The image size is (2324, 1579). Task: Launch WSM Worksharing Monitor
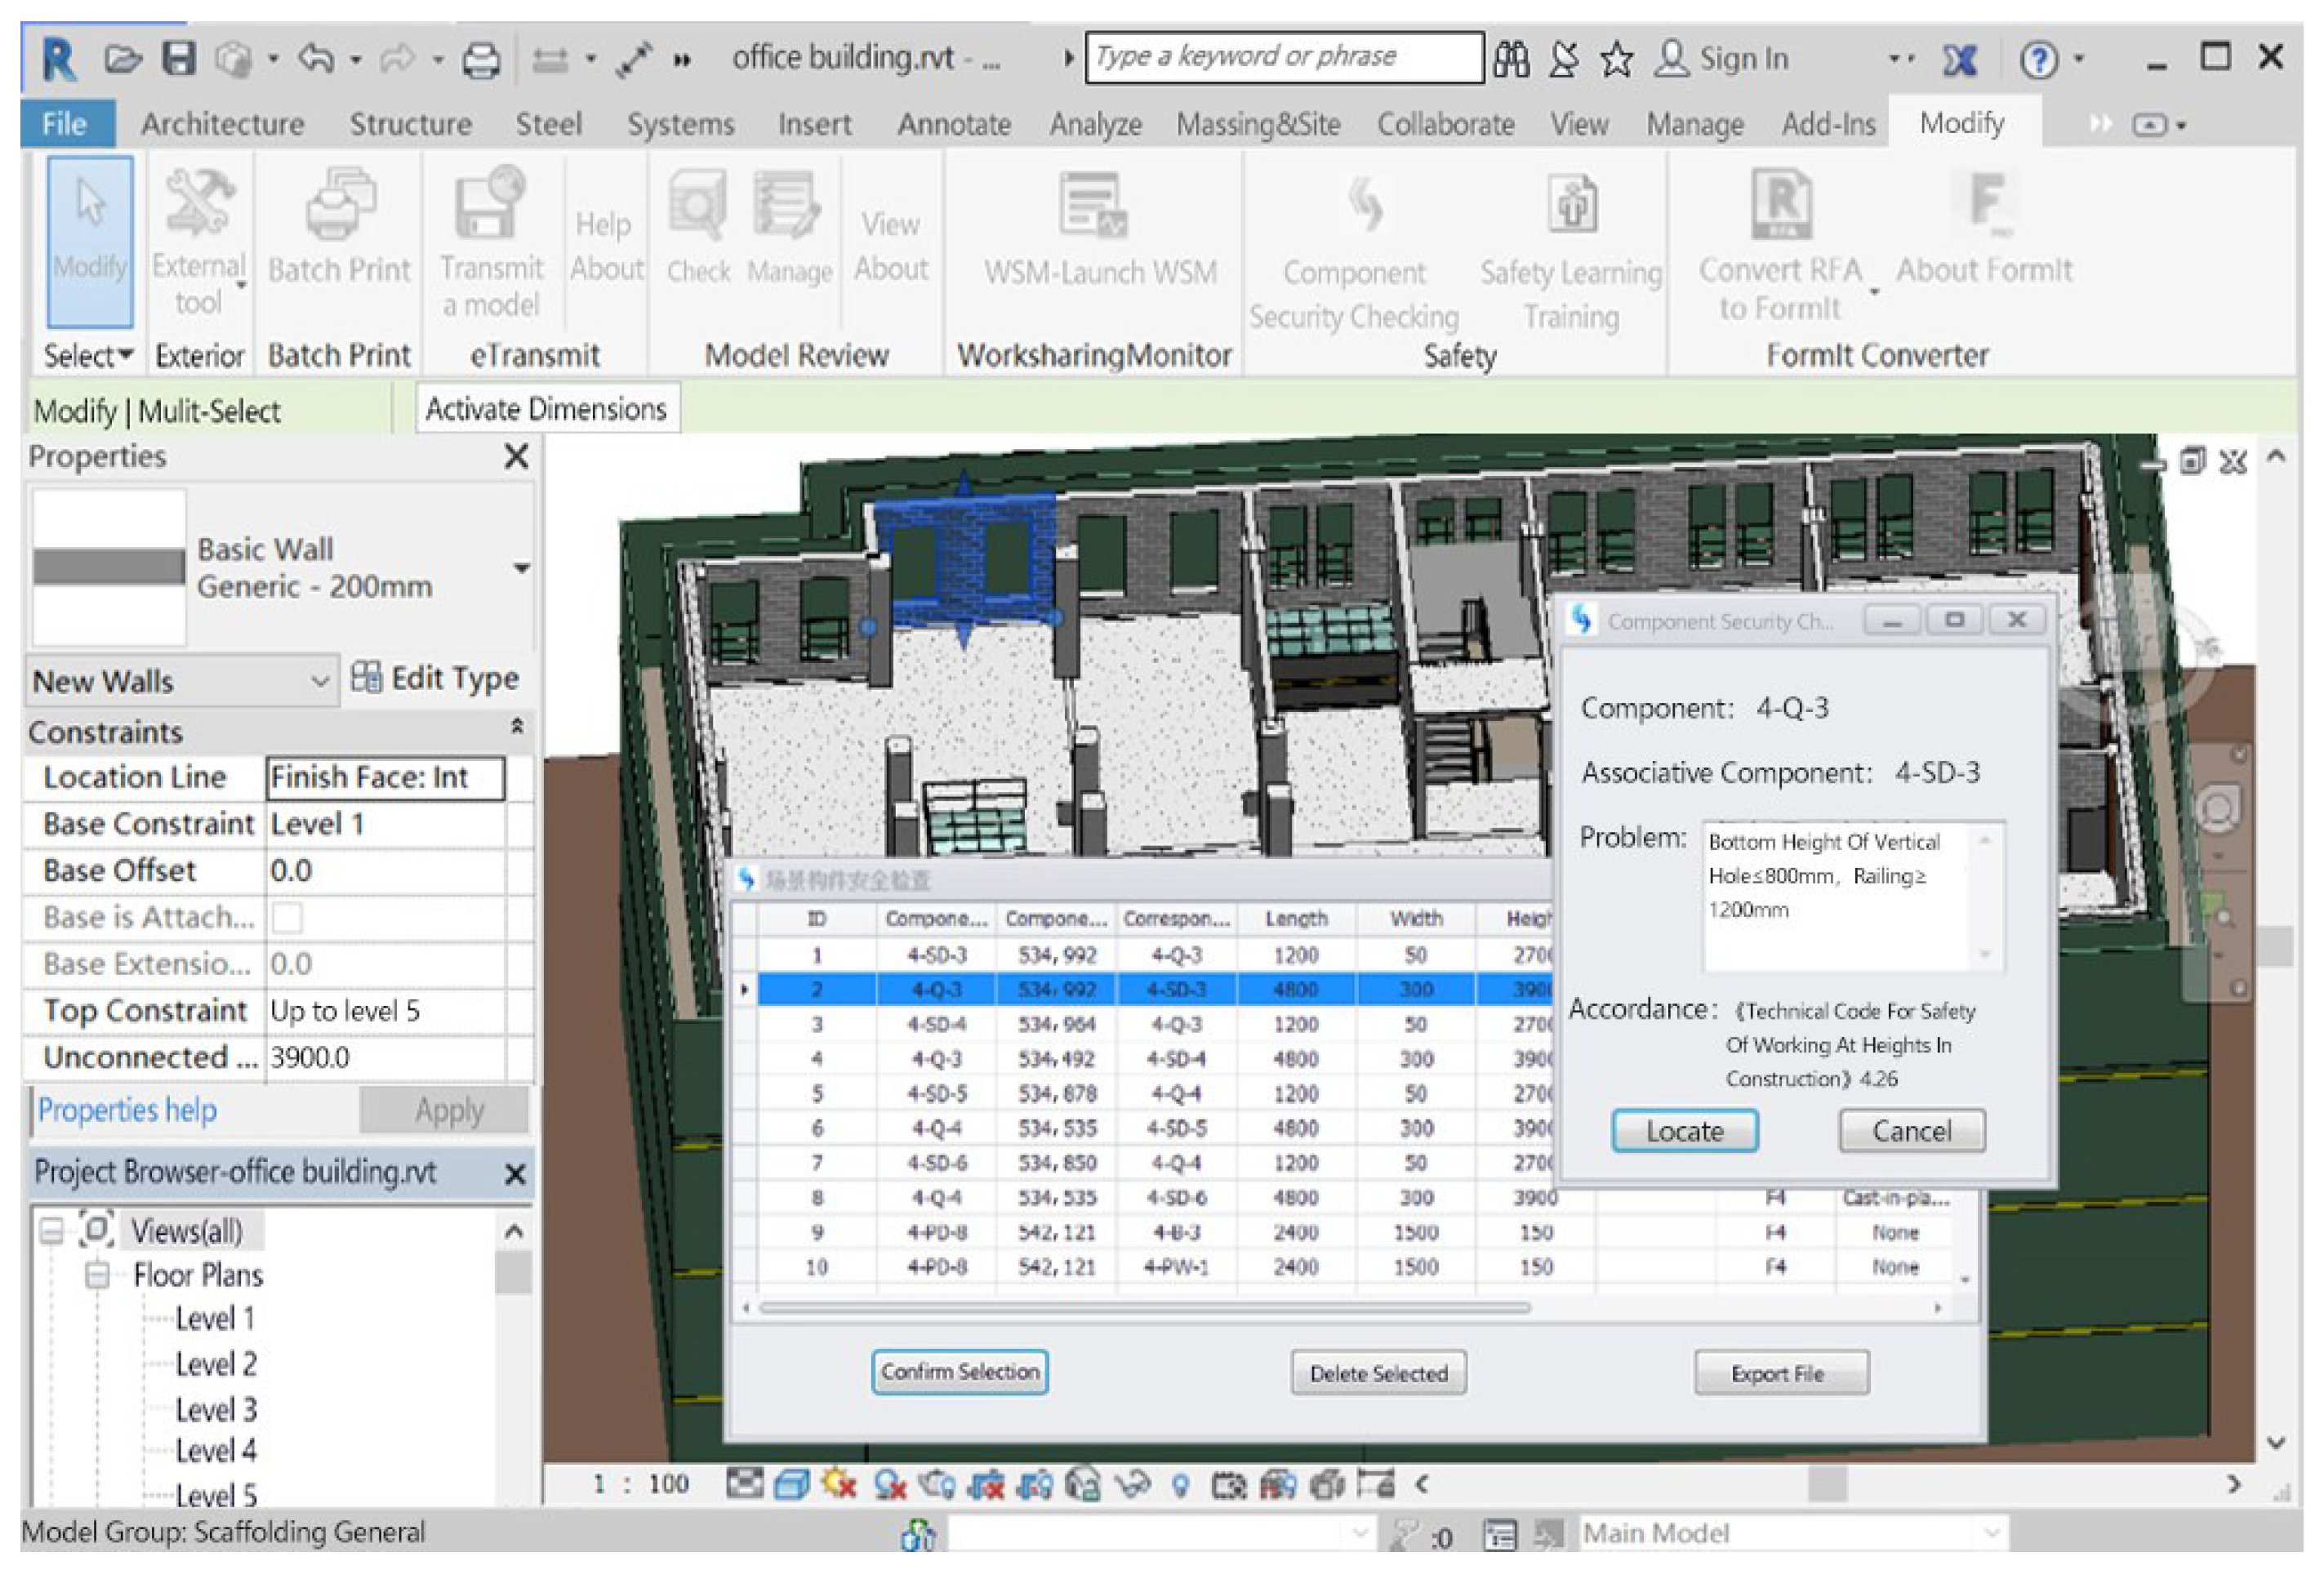click(1093, 206)
